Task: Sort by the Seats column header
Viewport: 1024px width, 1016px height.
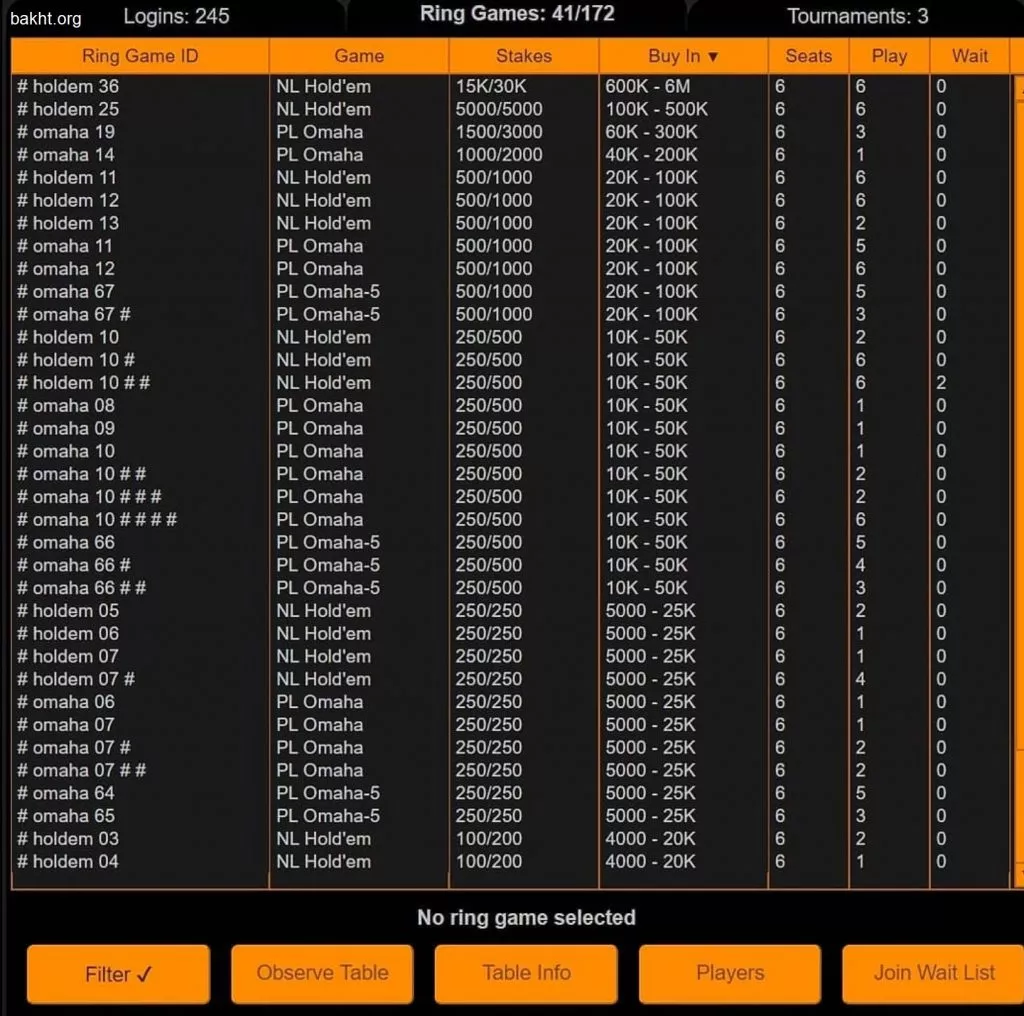Action: [x=808, y=56]
